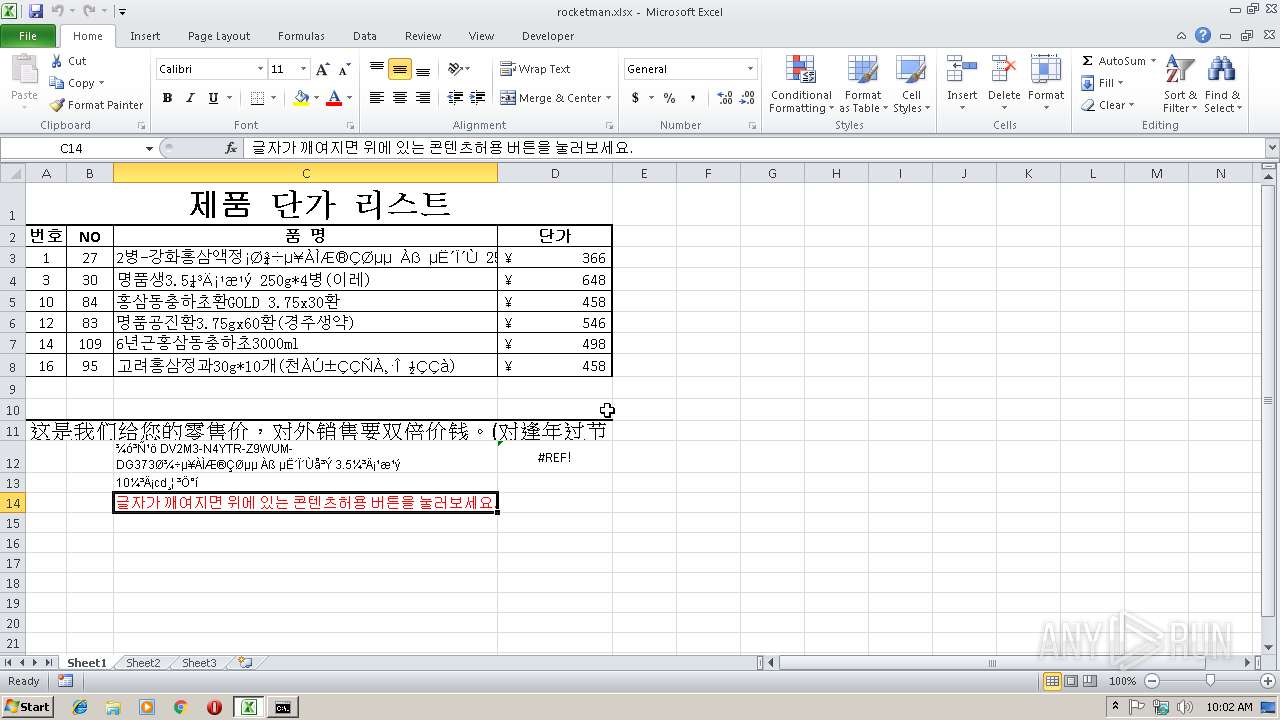The image size is (1280, 720).
Task: Switch to the Page Layout tab
Action: coord(219,36)
